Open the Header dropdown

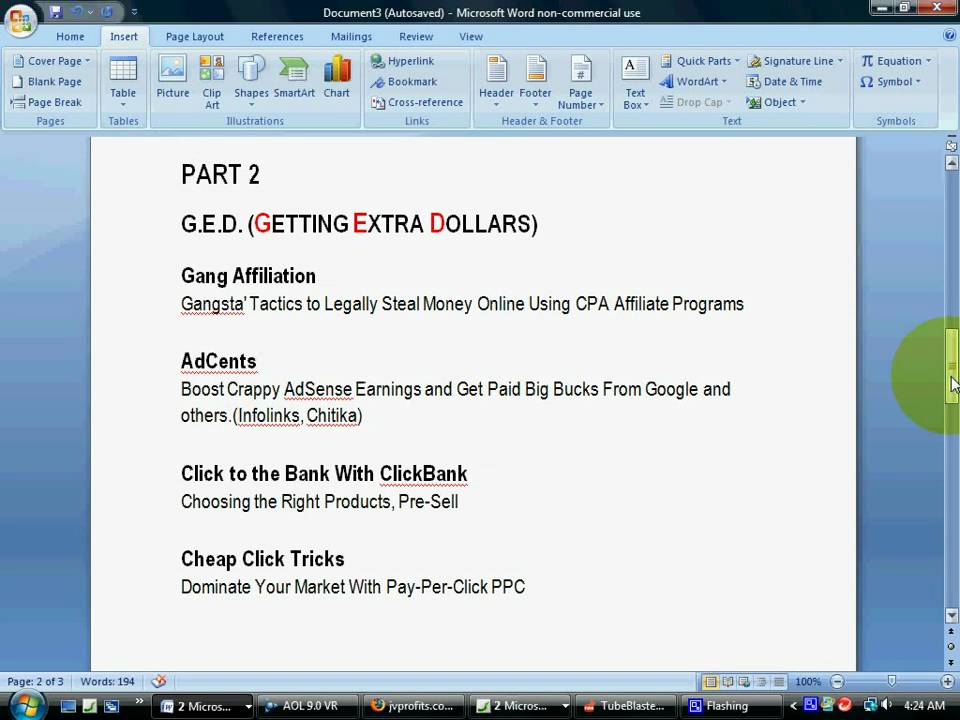(x=497, y=81)
